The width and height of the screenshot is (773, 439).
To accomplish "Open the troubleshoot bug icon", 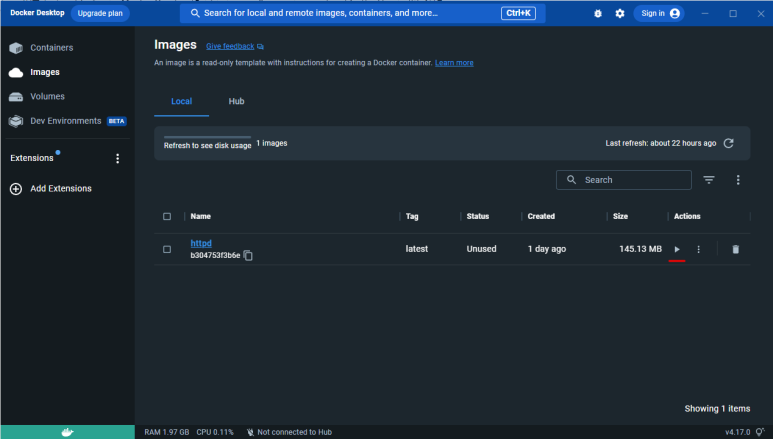I will (598, 13).
